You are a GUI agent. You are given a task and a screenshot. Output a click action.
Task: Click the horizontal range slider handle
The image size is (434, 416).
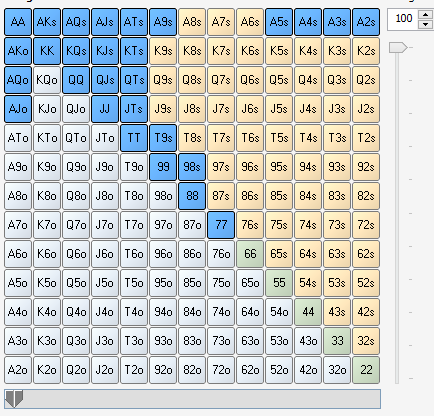click(x=14, y=399)
